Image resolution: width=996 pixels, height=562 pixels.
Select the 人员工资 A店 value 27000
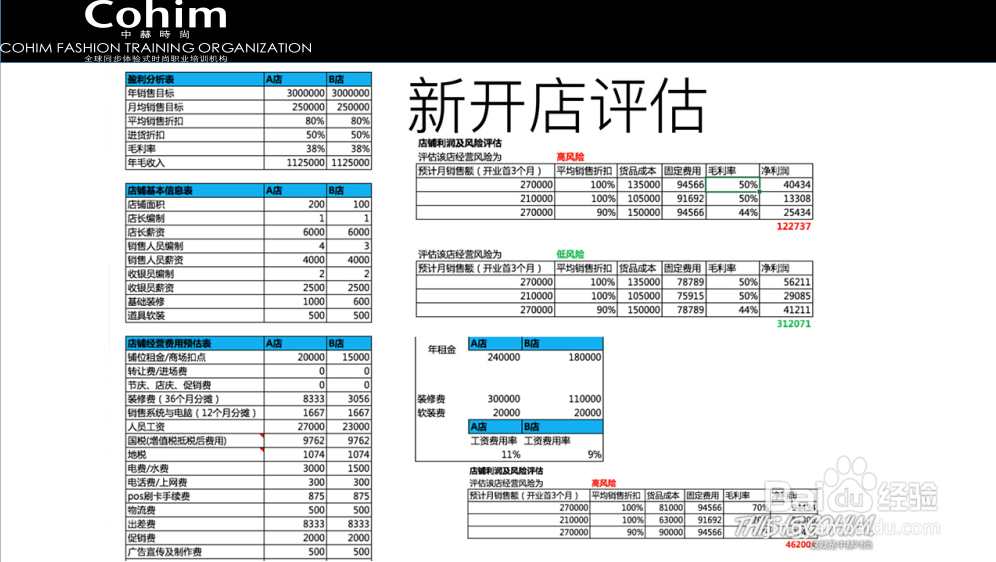pos(311,427)
